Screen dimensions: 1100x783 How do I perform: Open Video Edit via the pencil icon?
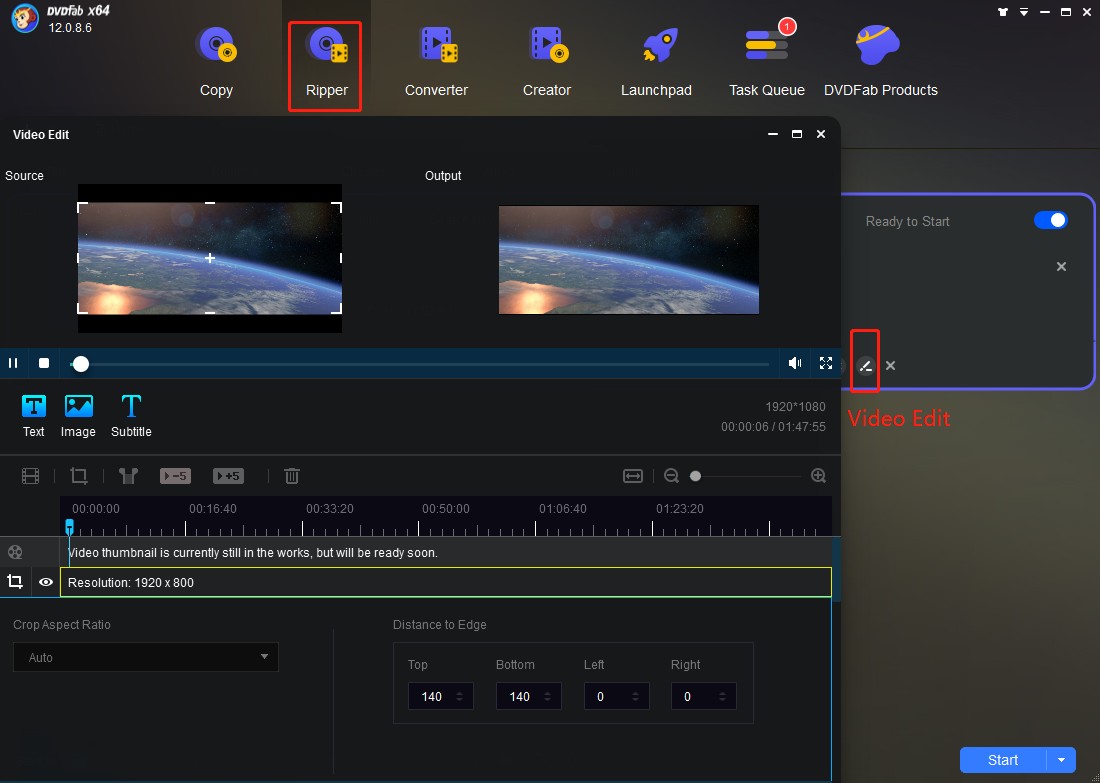point(864,364)
